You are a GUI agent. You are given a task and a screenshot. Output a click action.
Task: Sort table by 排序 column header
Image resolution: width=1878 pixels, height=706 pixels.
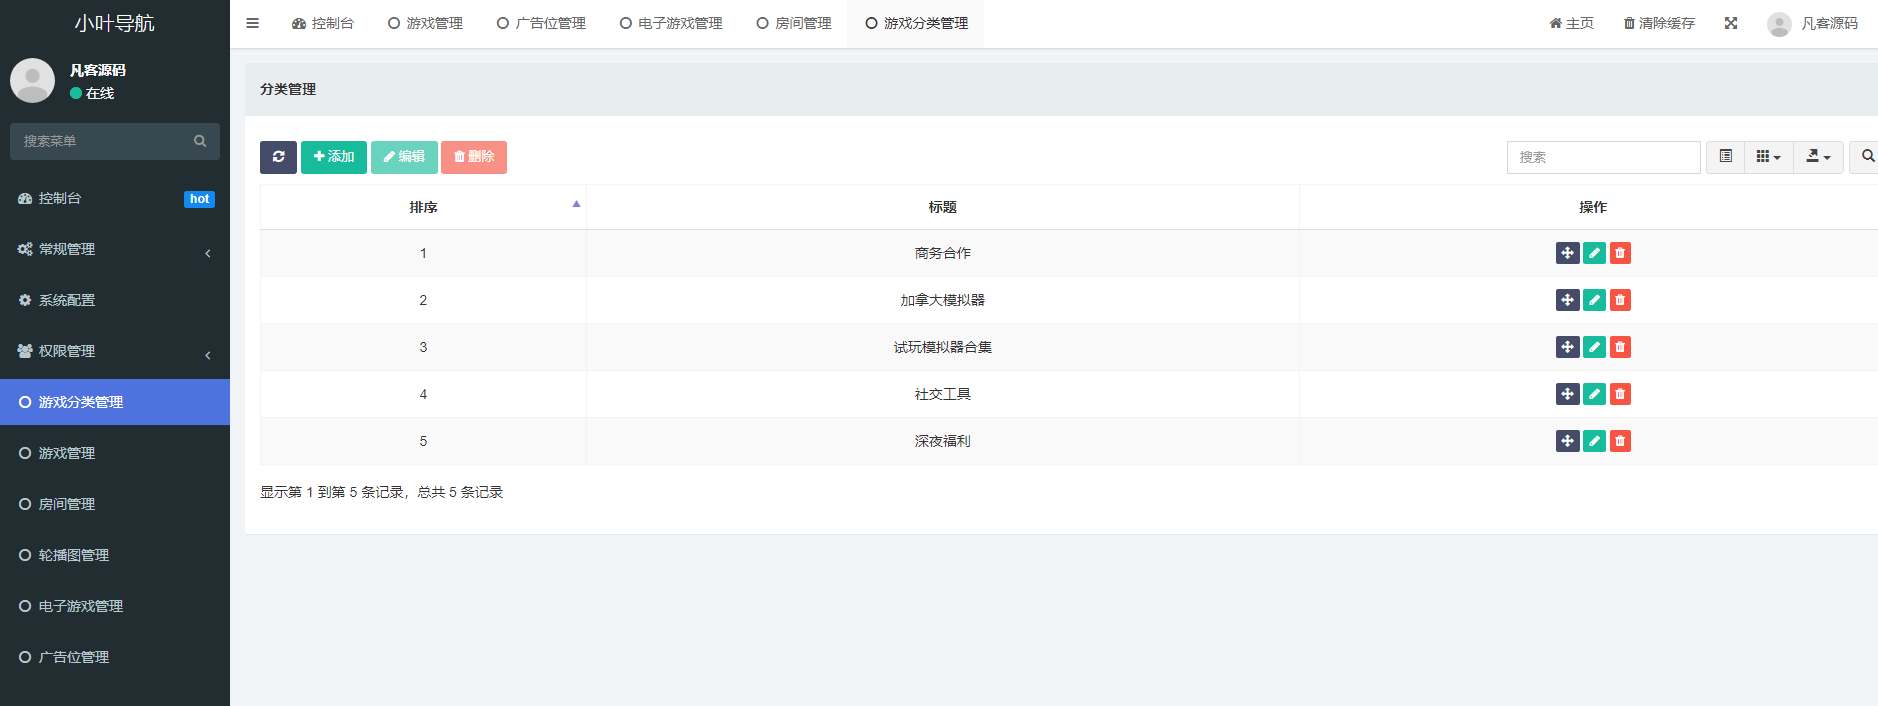pos(423,207)
